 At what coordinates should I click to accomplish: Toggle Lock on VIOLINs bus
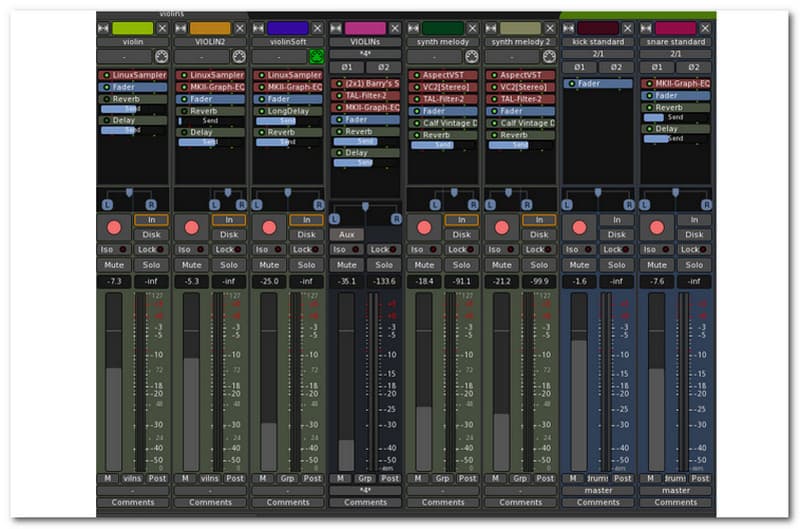pos(384,249)
